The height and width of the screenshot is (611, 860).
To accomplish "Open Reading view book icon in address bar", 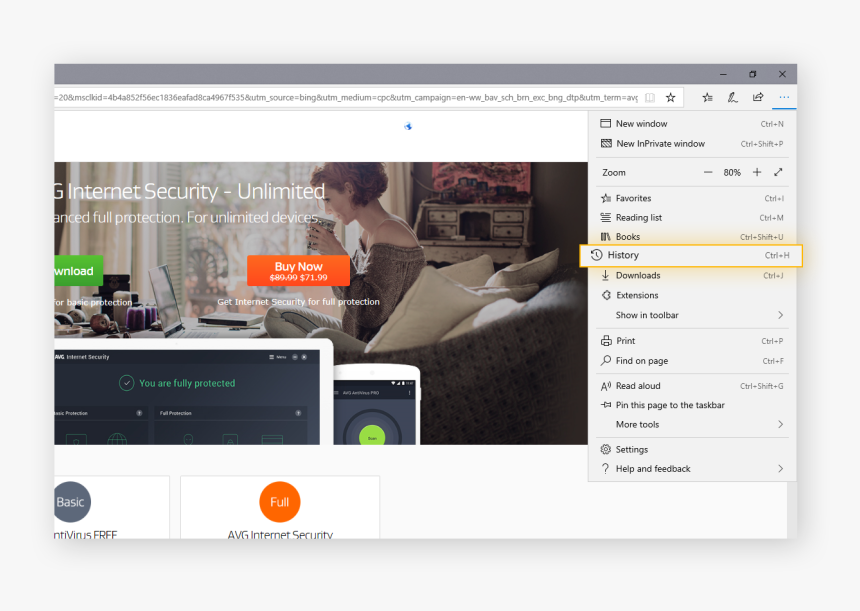I will (650, 98).
